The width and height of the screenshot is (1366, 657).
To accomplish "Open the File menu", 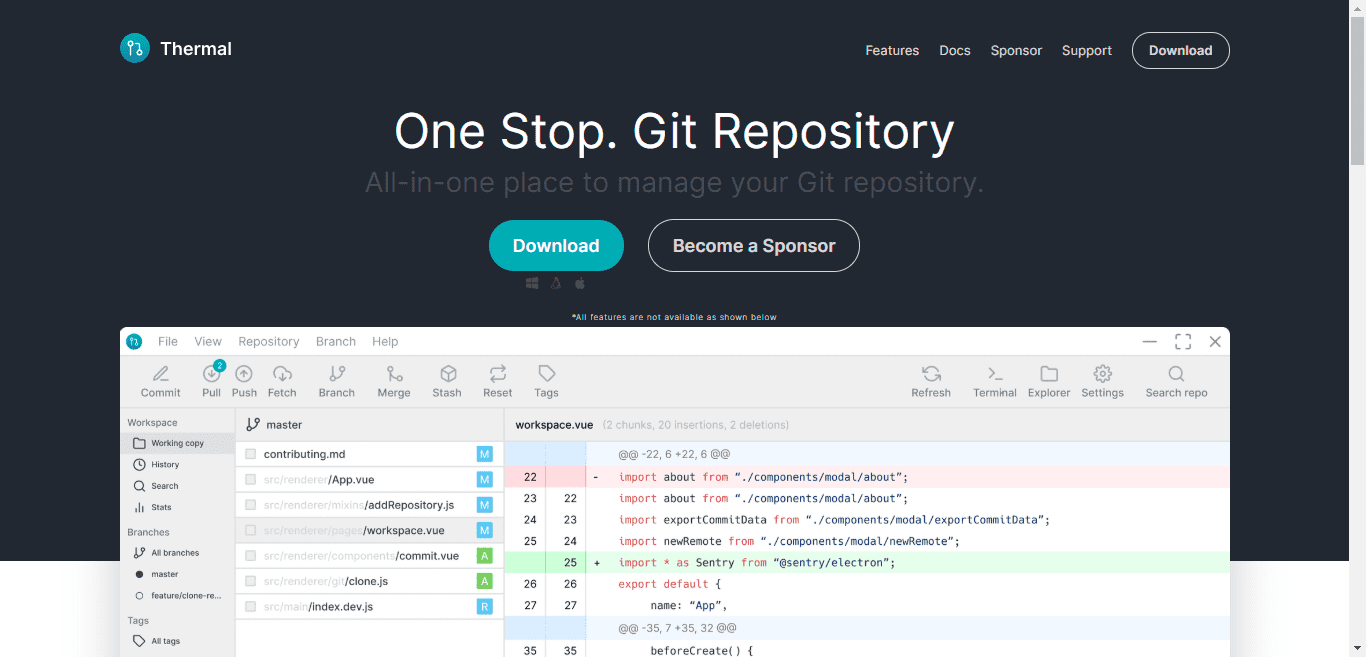I will tap(168, 341).
